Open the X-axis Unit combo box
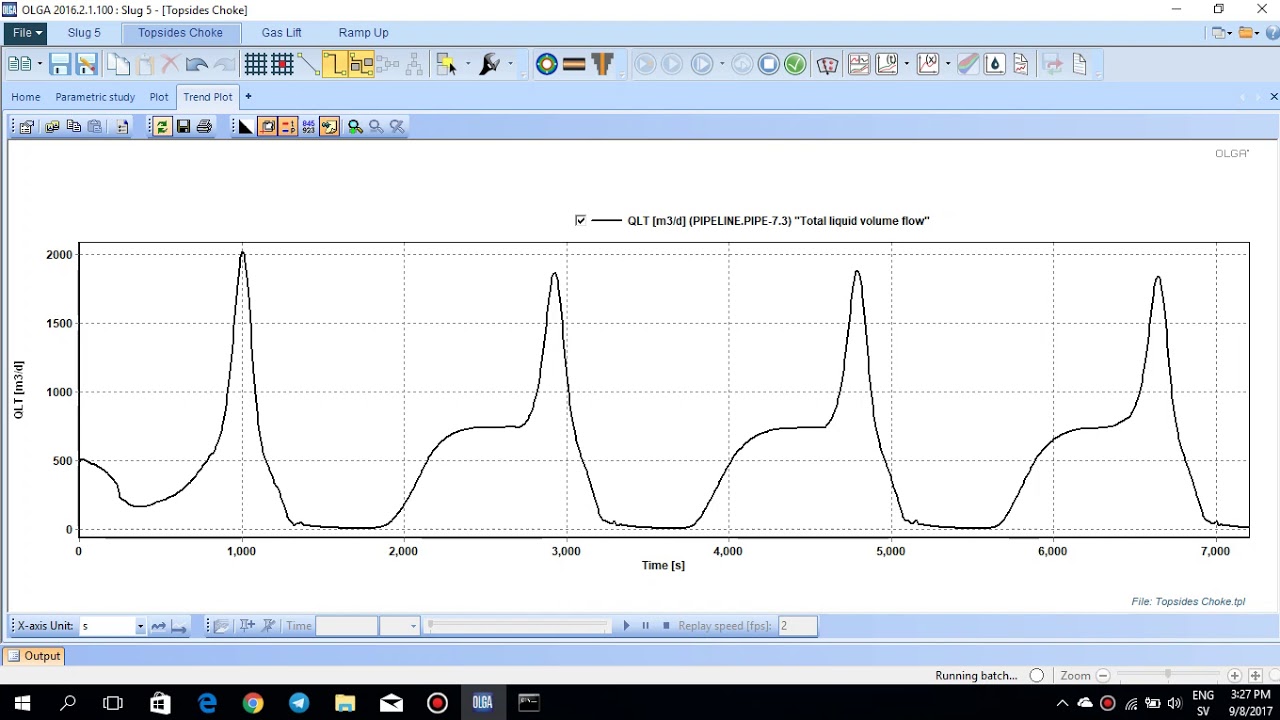Viewport: 1280px width, 720px height. pyautogui.click(x=113, y=626)
